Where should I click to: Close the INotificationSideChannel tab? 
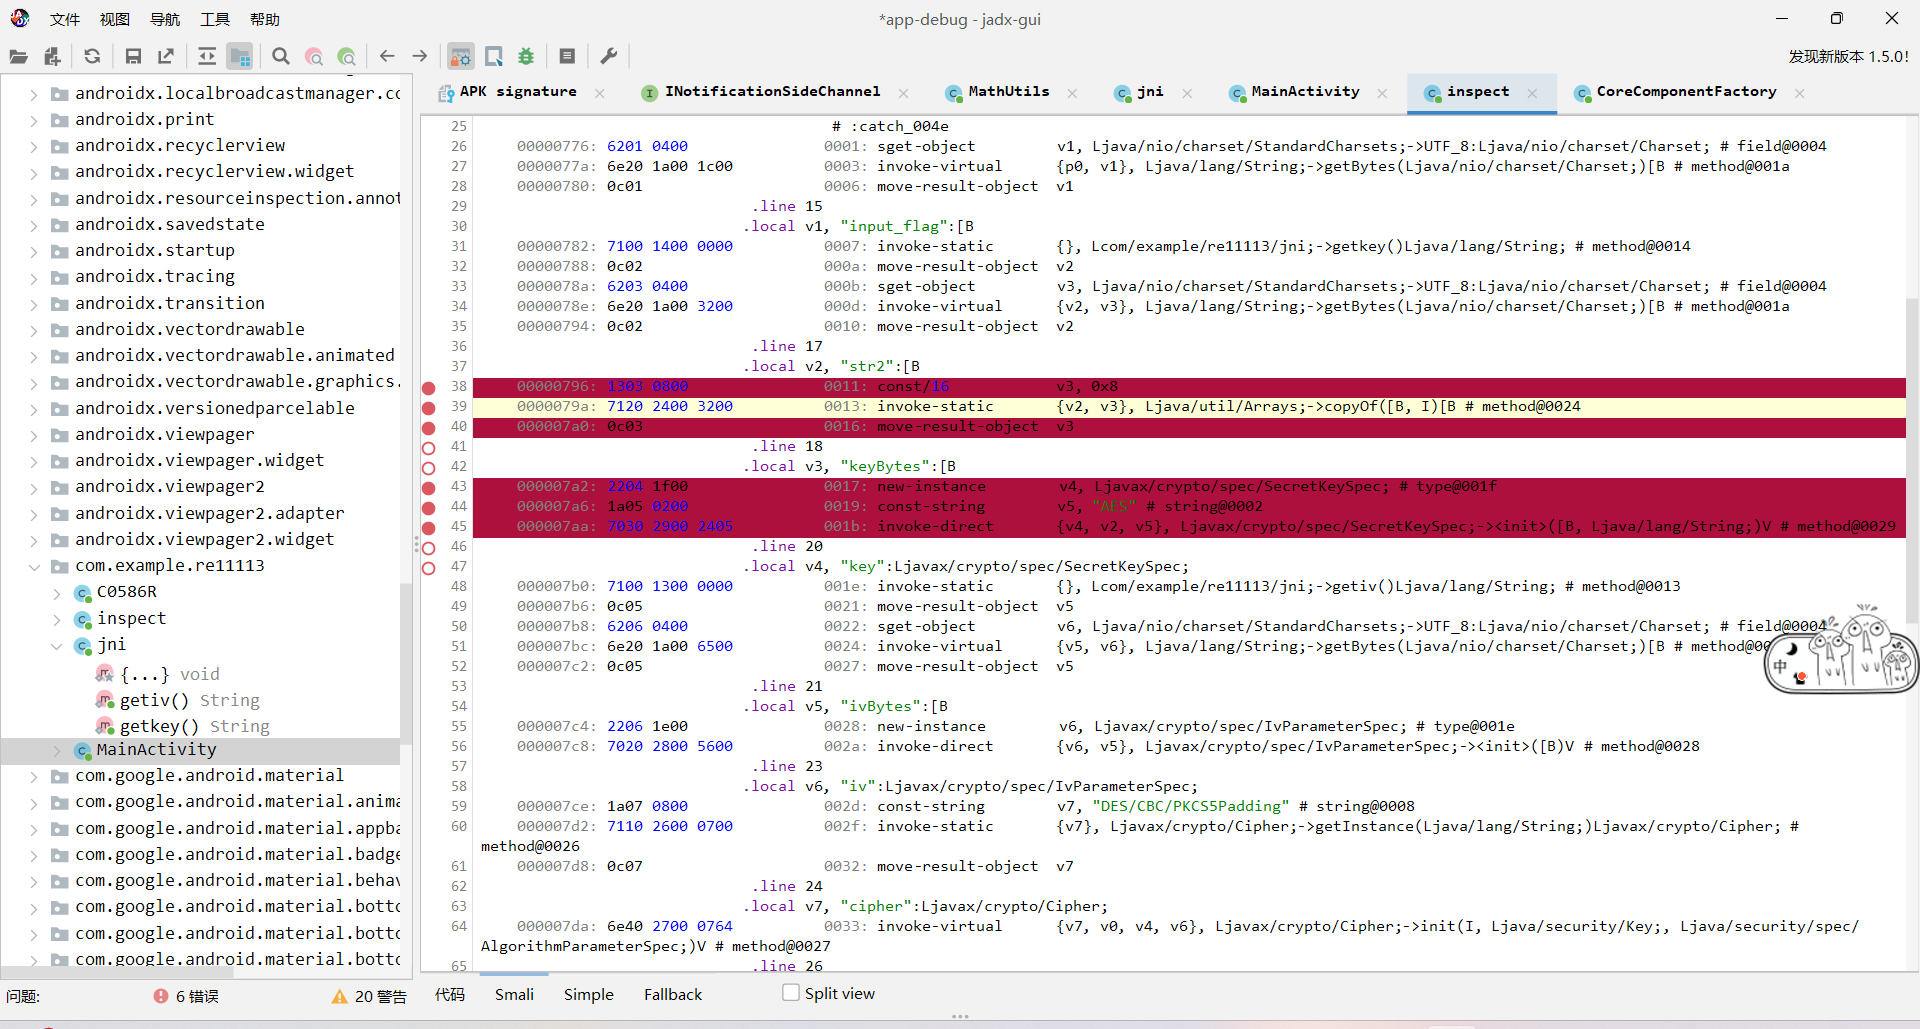903,93
